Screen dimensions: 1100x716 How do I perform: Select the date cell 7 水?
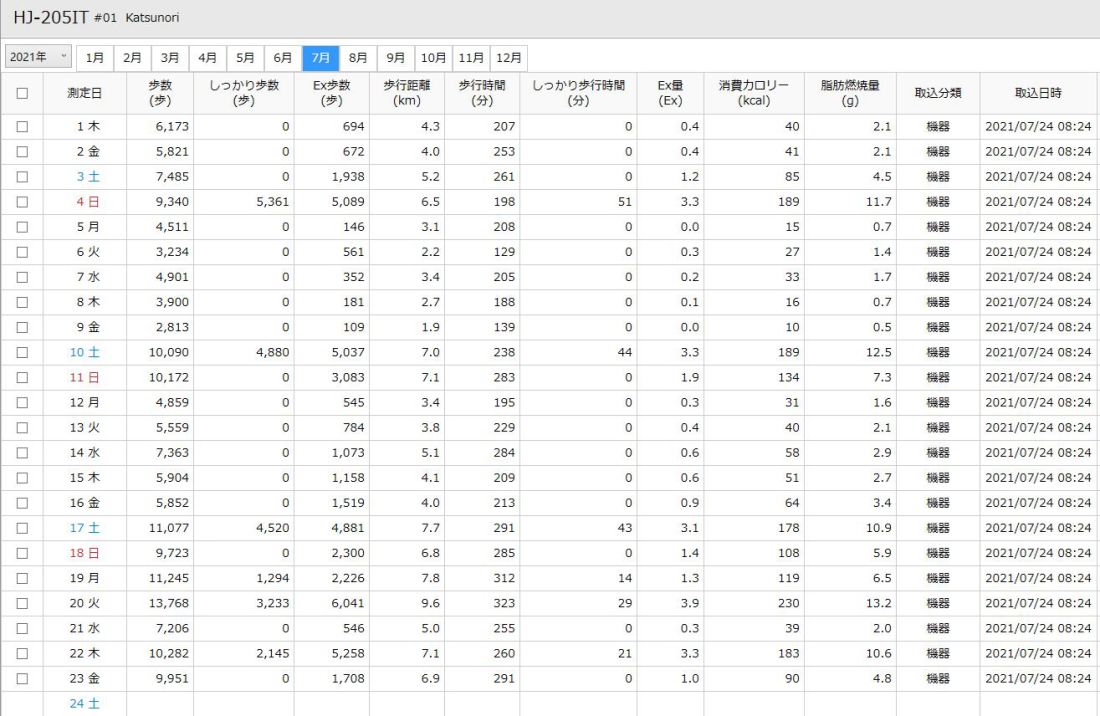(x=88, y=277)
